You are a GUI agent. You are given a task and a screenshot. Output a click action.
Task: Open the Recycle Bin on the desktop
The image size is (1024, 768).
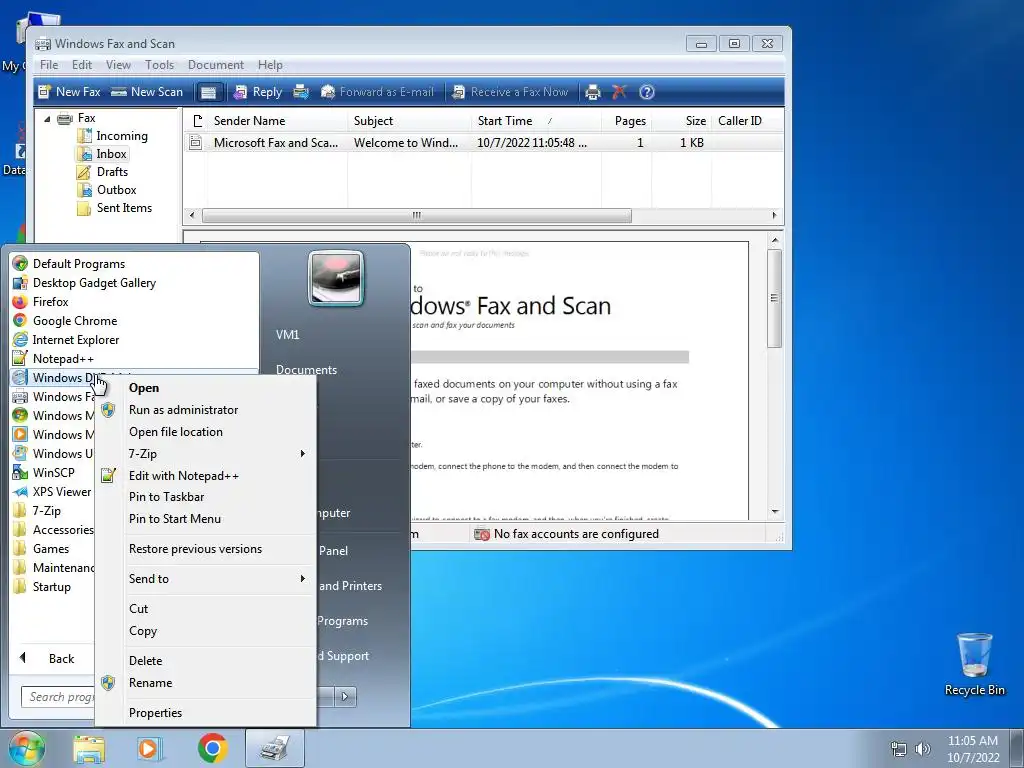(974, 664)
